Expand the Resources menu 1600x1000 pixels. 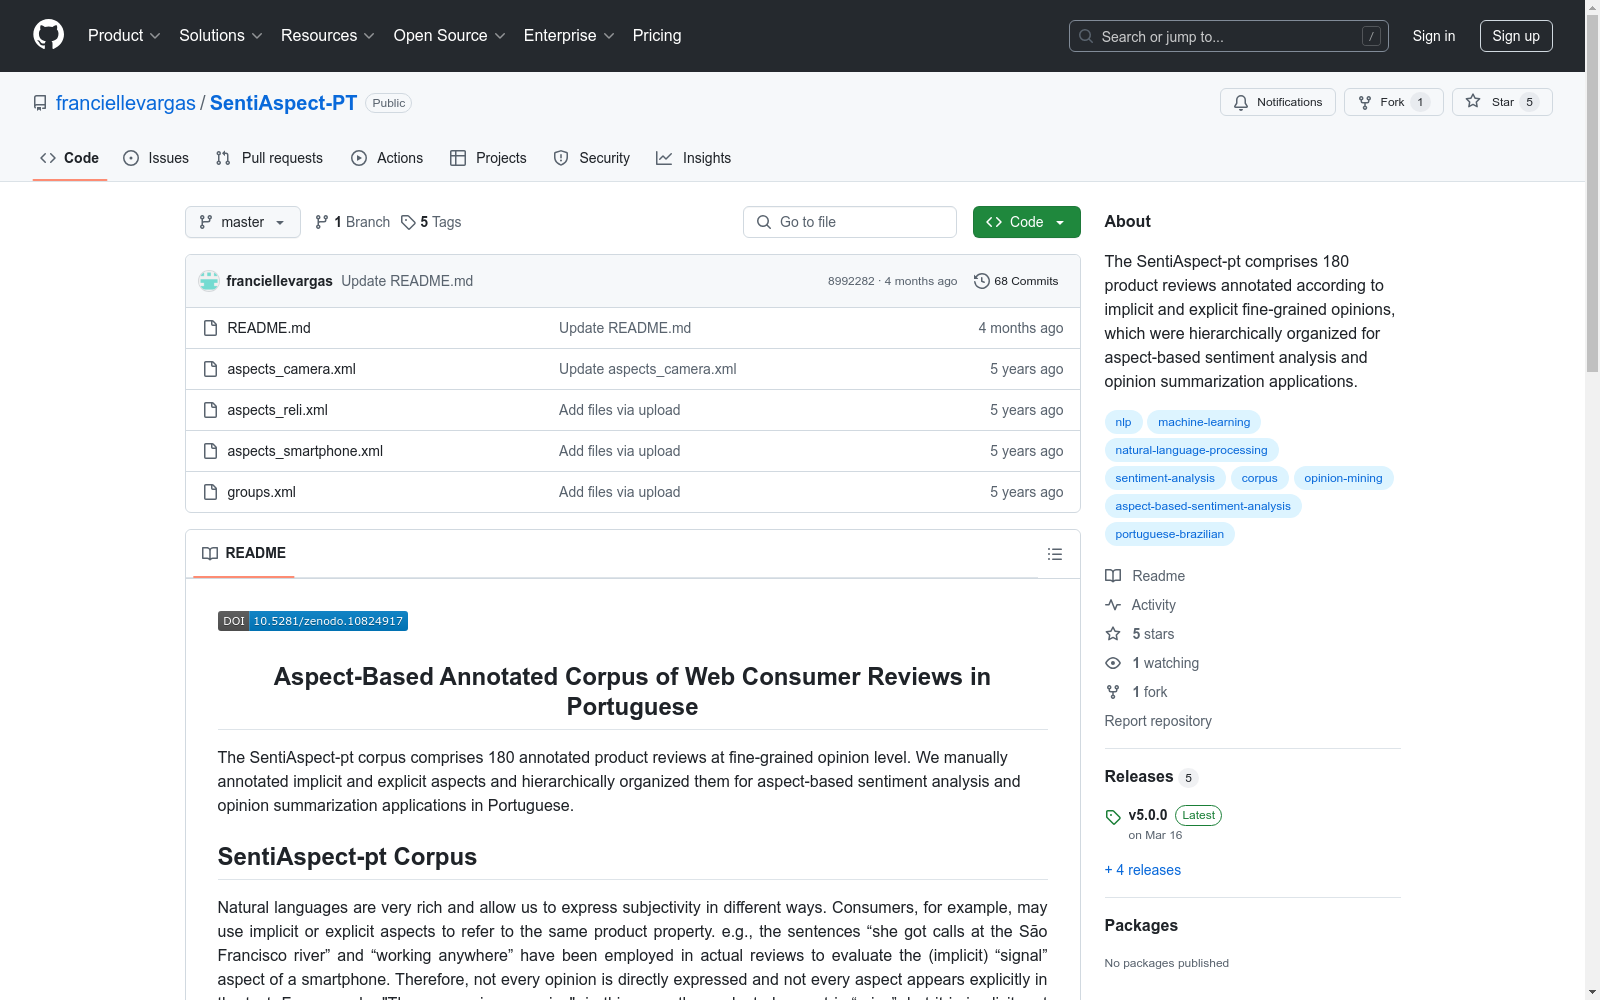pyautogui.click(x=328, y=36)
